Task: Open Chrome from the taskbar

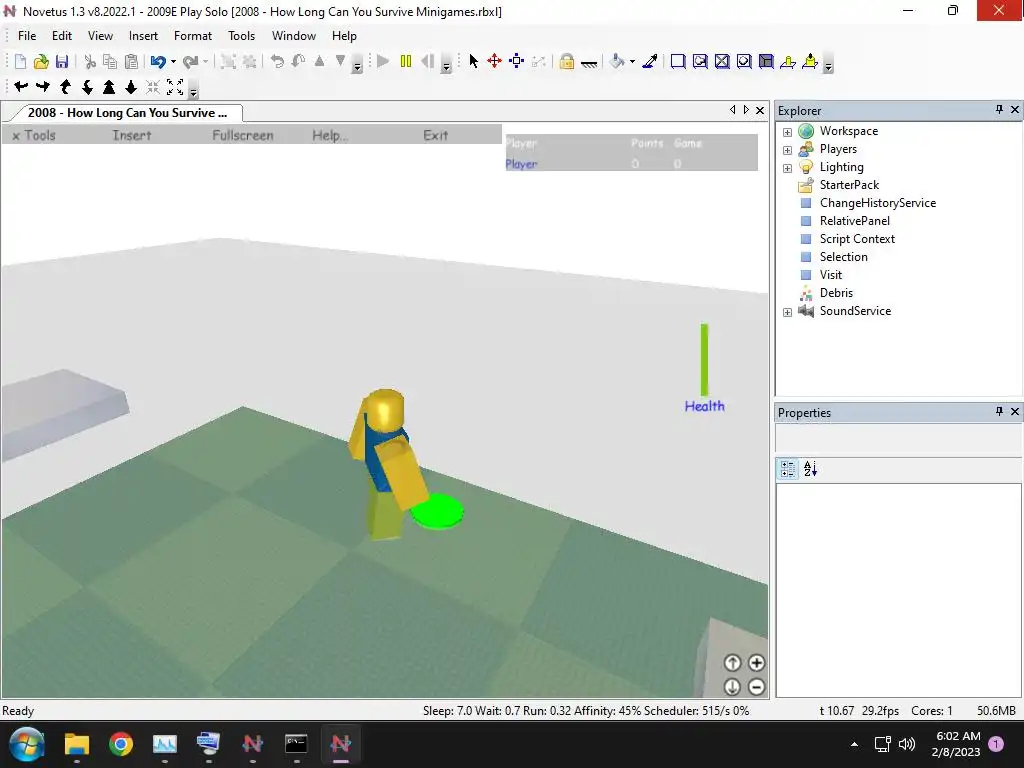Action: pos(121,744)
